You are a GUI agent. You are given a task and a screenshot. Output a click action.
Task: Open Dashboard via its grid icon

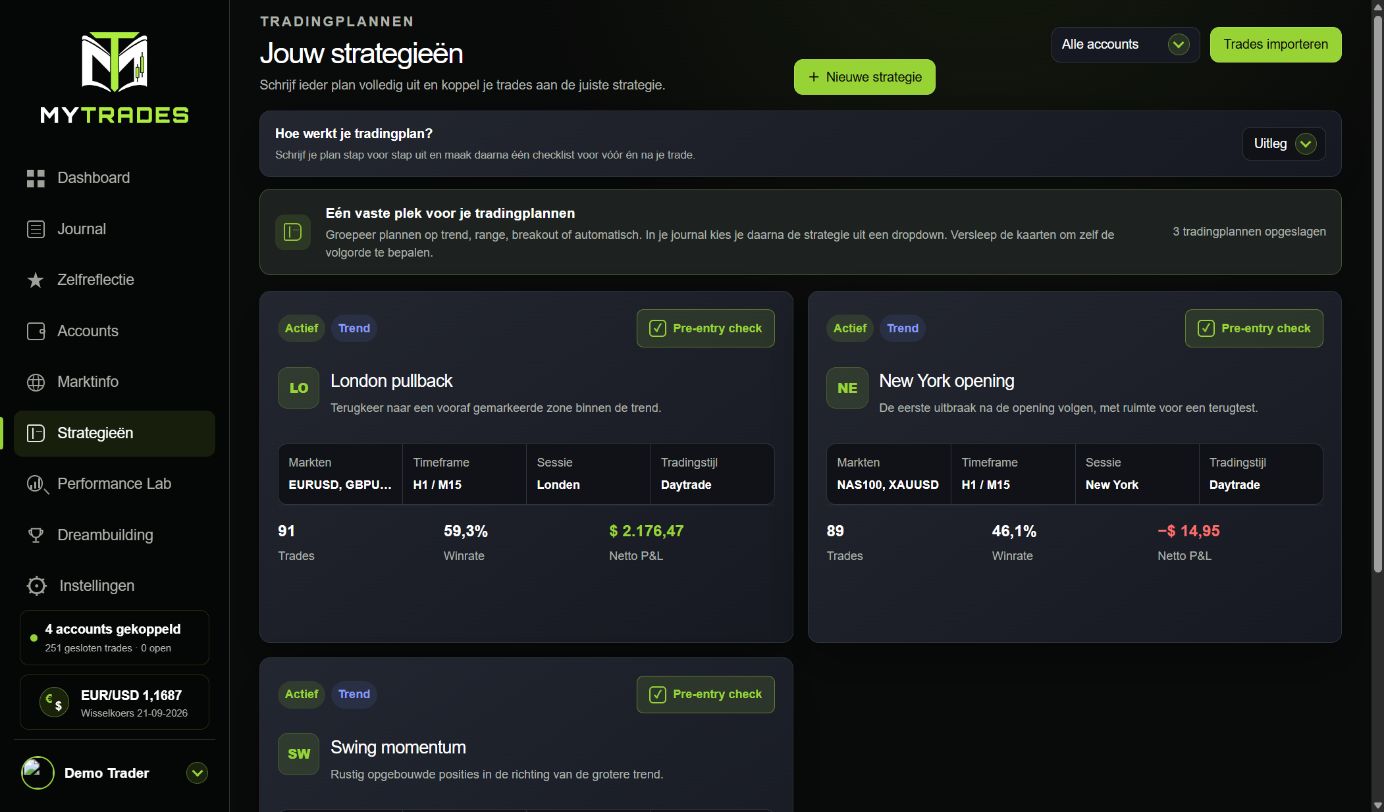(x=36, y=178)
